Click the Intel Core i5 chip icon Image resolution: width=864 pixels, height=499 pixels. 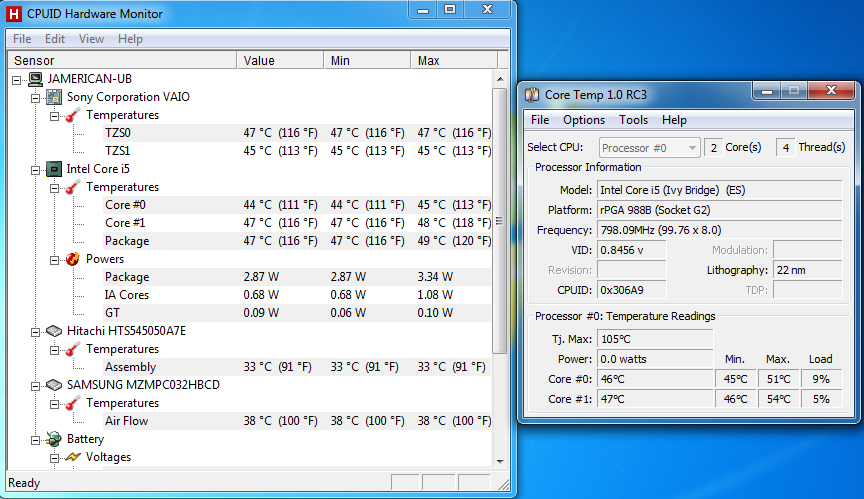[x=54, y=169]
